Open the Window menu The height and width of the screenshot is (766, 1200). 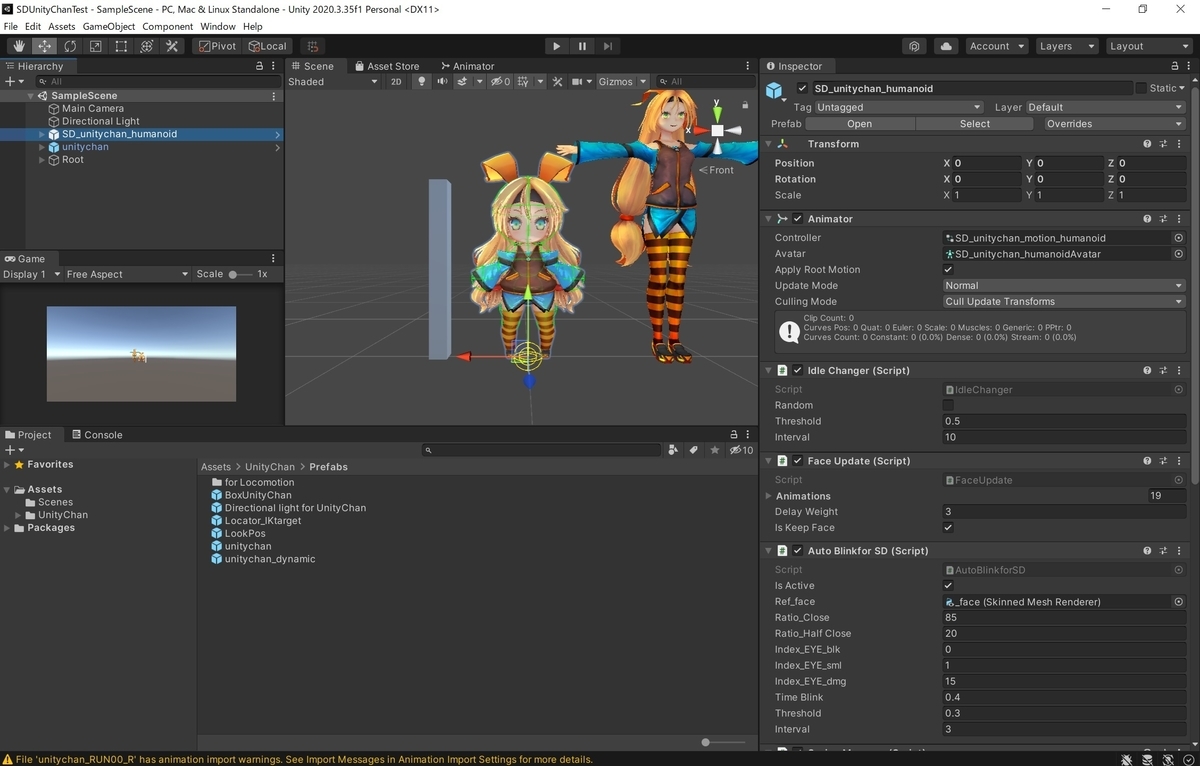click(218, 26)
